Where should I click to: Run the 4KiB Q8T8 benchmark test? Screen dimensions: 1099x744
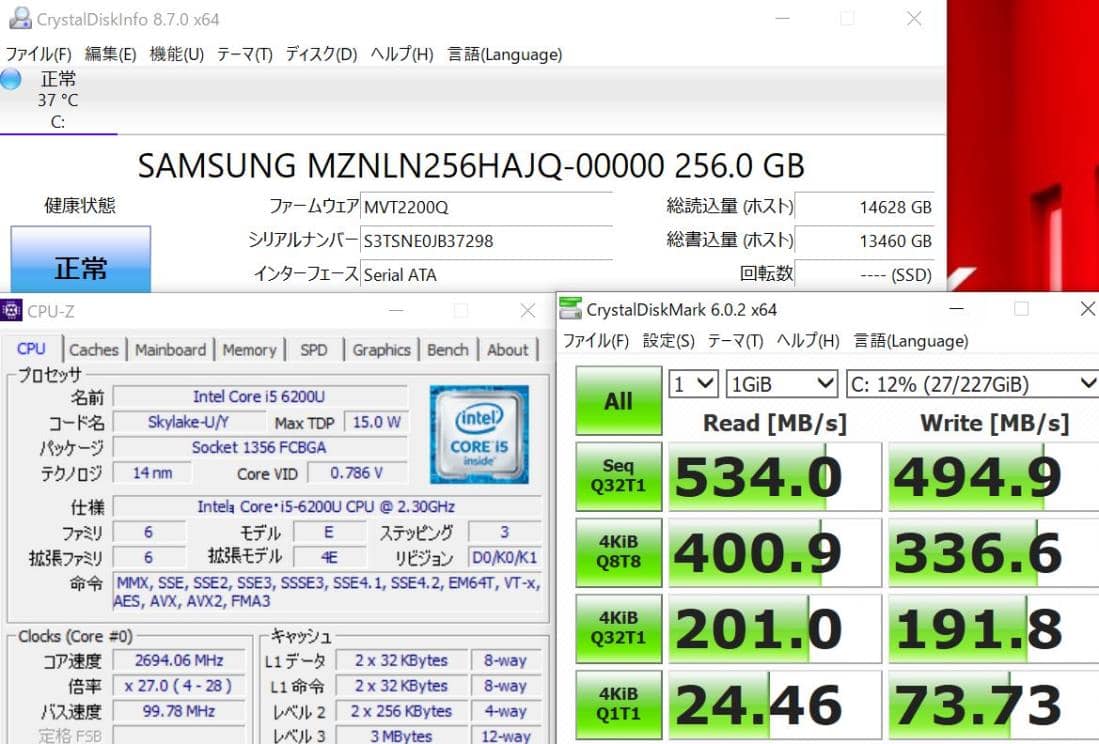619,552
